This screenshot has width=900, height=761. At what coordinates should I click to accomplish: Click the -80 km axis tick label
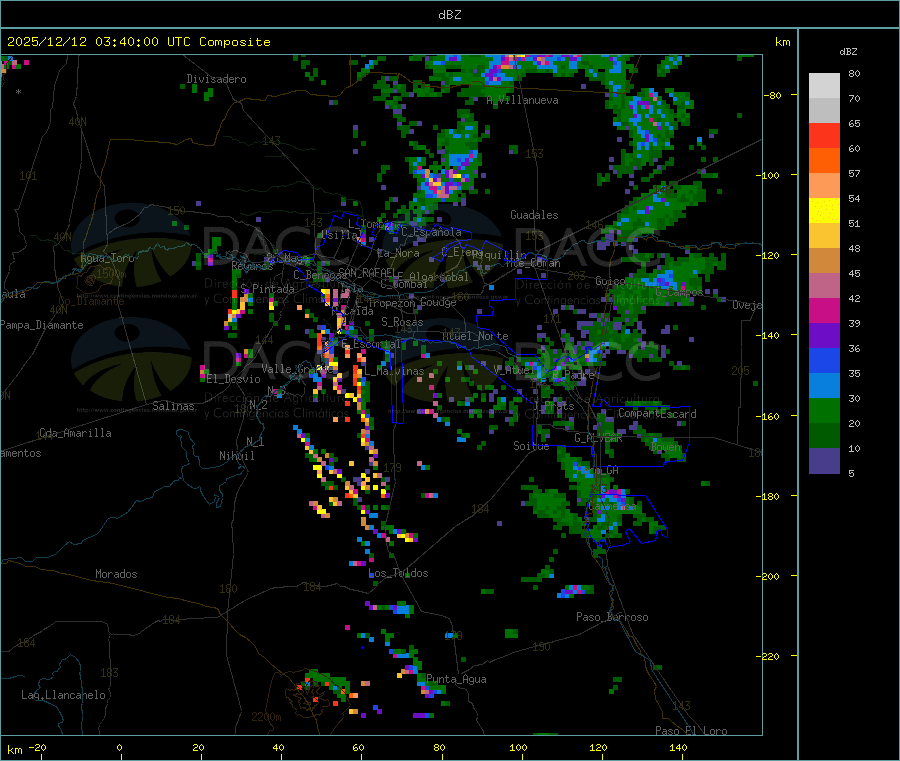773,95
